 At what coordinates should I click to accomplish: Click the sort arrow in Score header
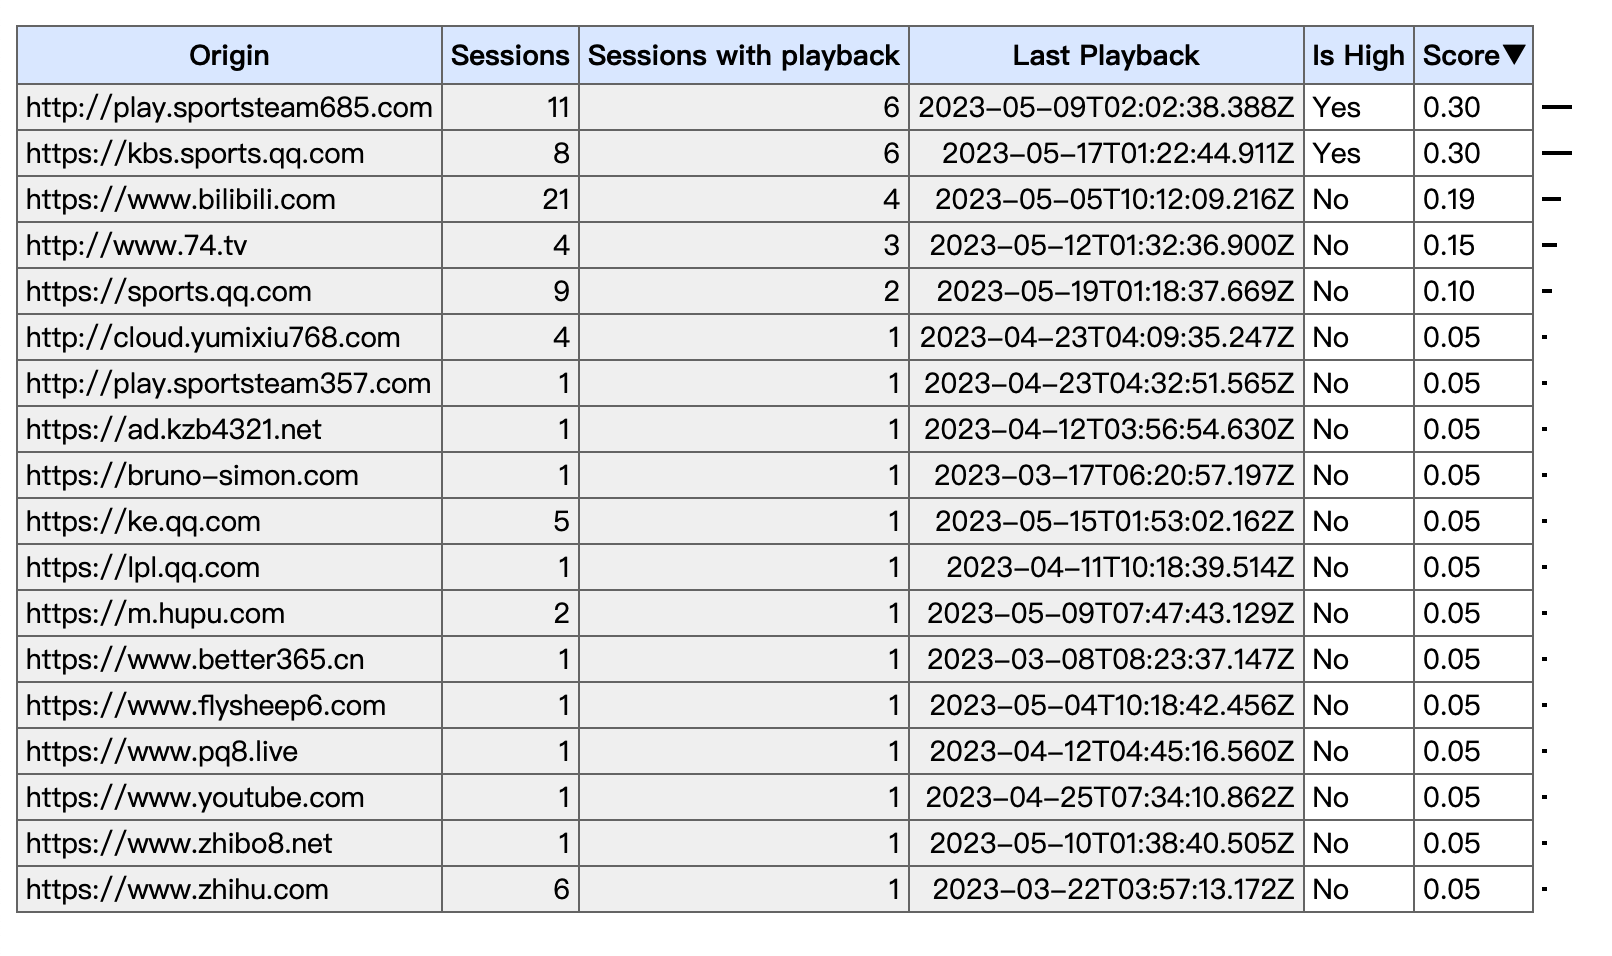click(x=1514, y=55)
